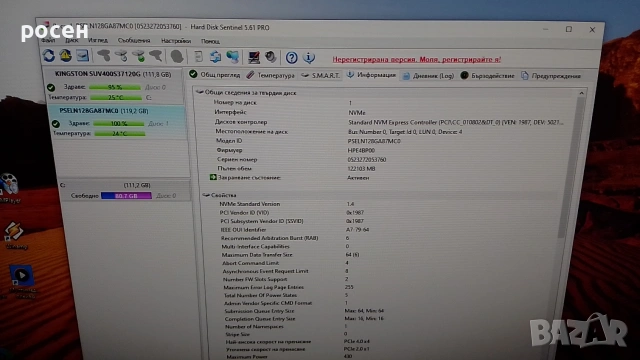640x360 pixels.
Task: Click the green arrow icon beside Захранване състояние
Action: [213, 178]
